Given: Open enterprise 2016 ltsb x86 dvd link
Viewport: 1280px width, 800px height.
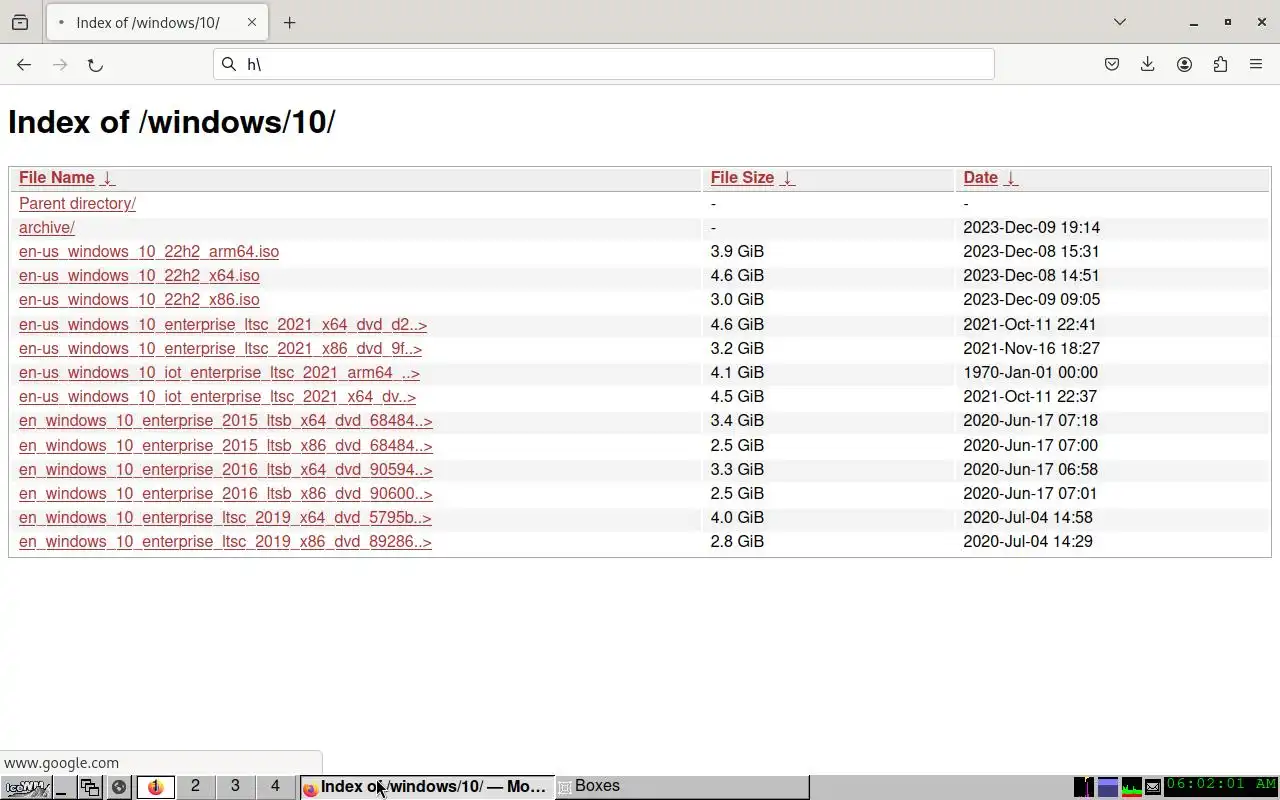Looking at the screenshot, I should coord(225,493).
